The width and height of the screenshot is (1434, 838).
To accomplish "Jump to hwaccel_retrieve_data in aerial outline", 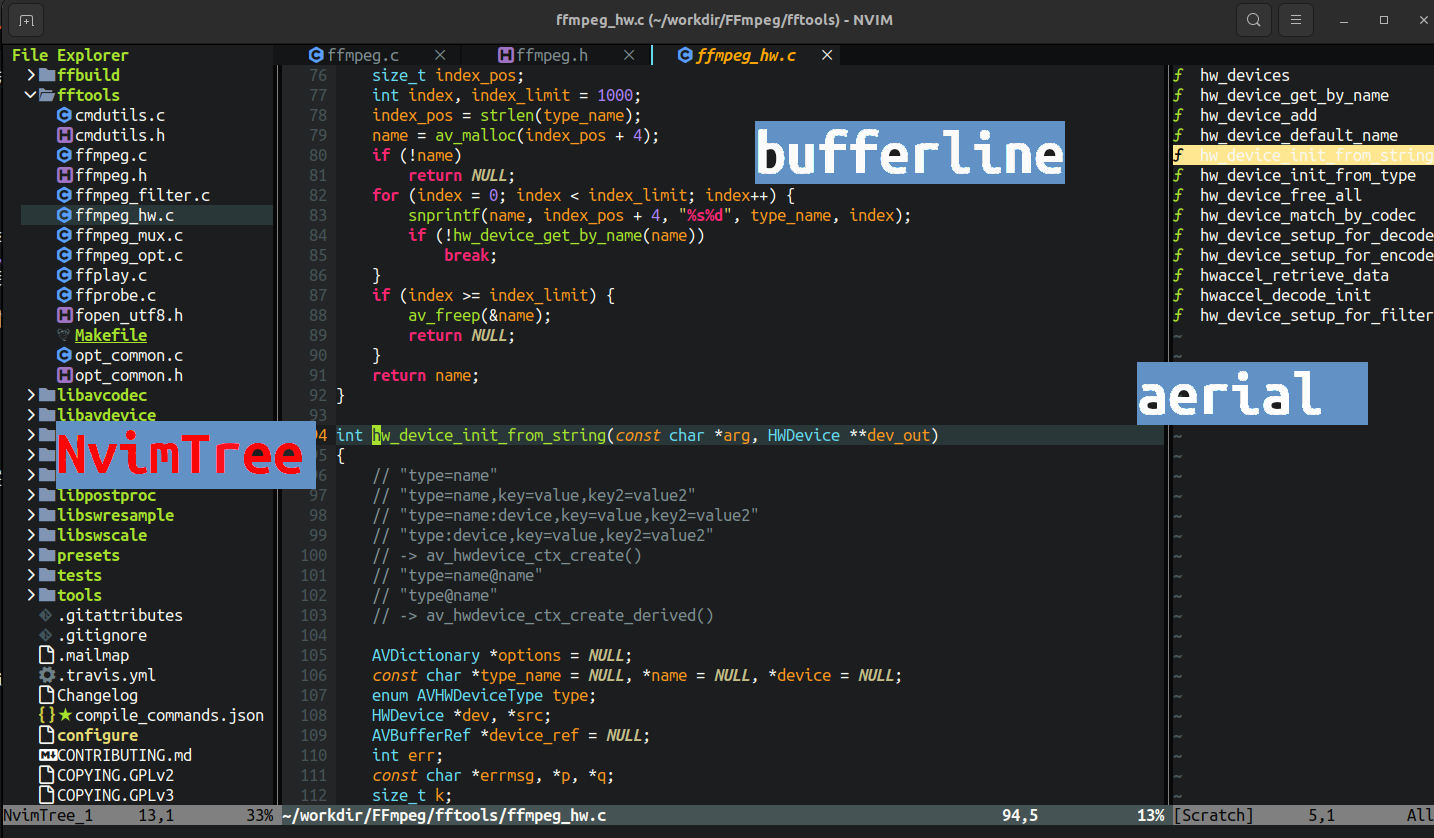I will 1294,275.
